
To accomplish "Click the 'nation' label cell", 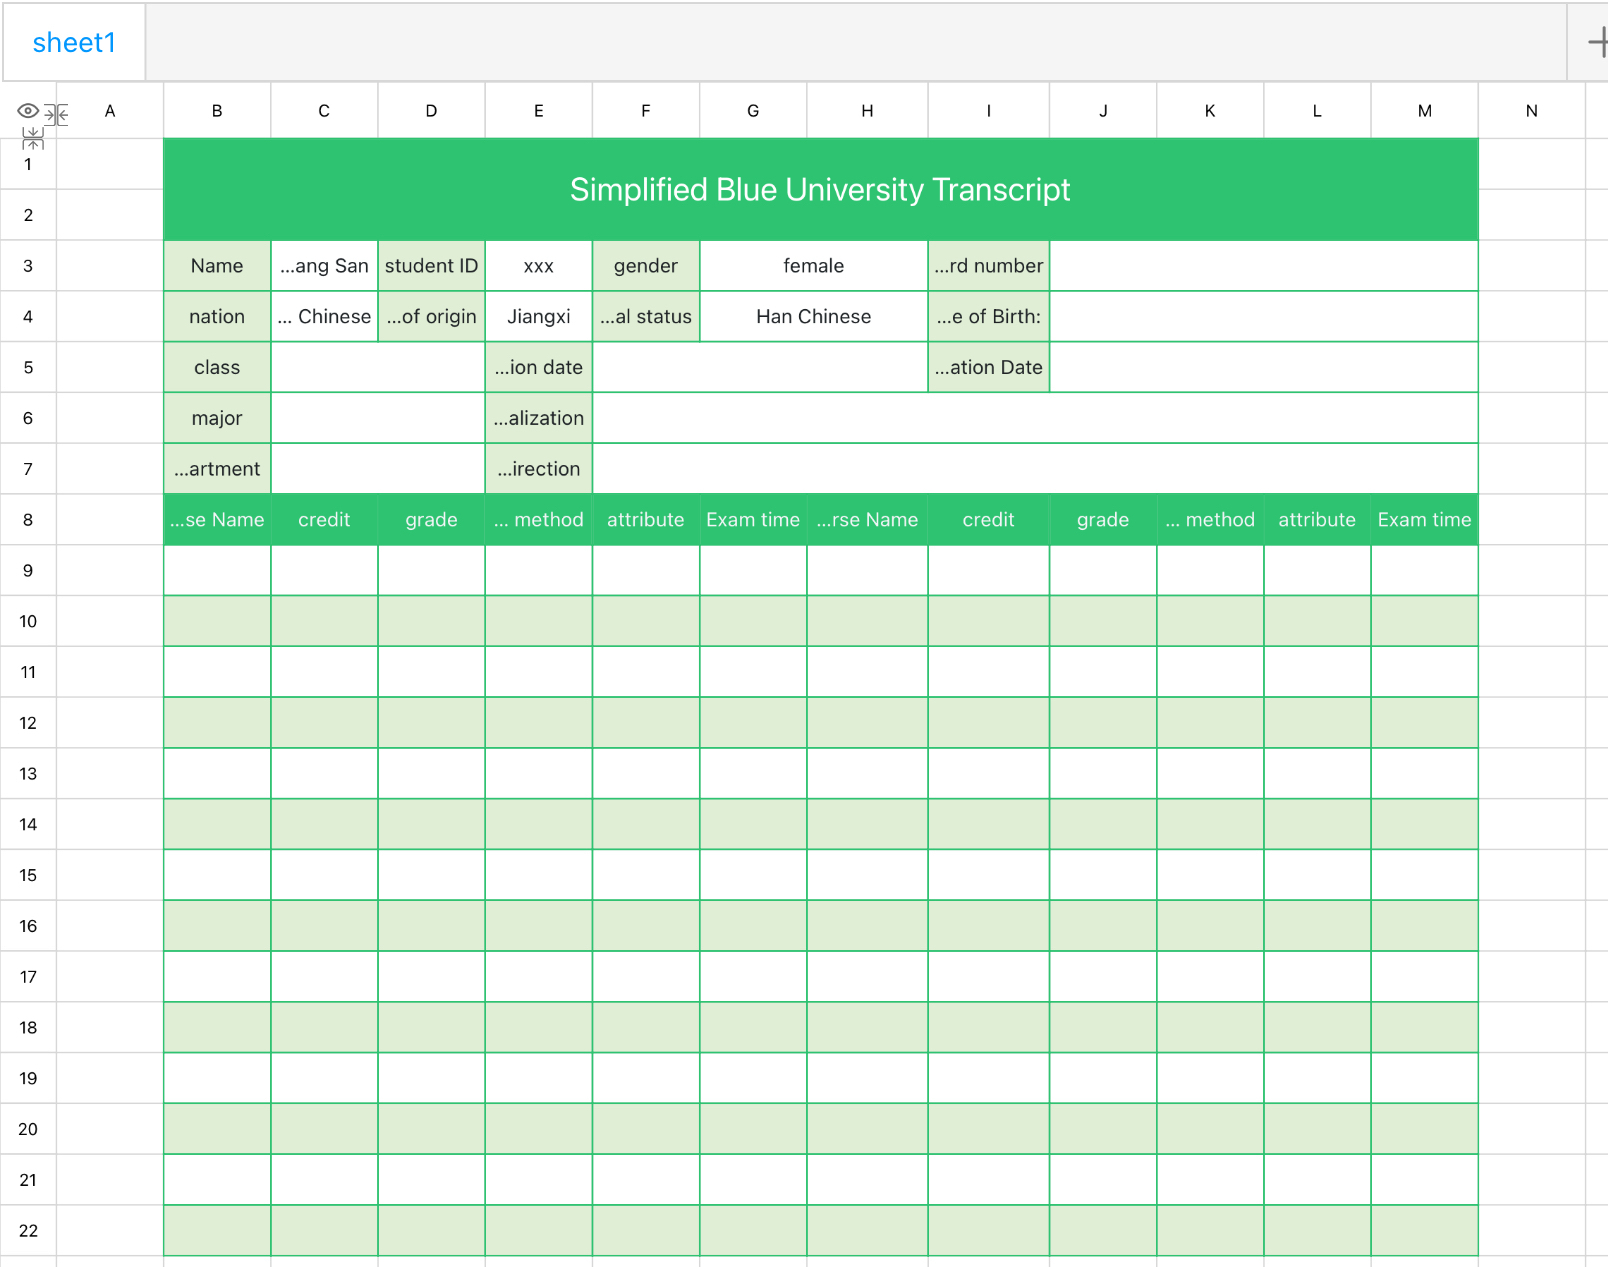I will point(217,317).
